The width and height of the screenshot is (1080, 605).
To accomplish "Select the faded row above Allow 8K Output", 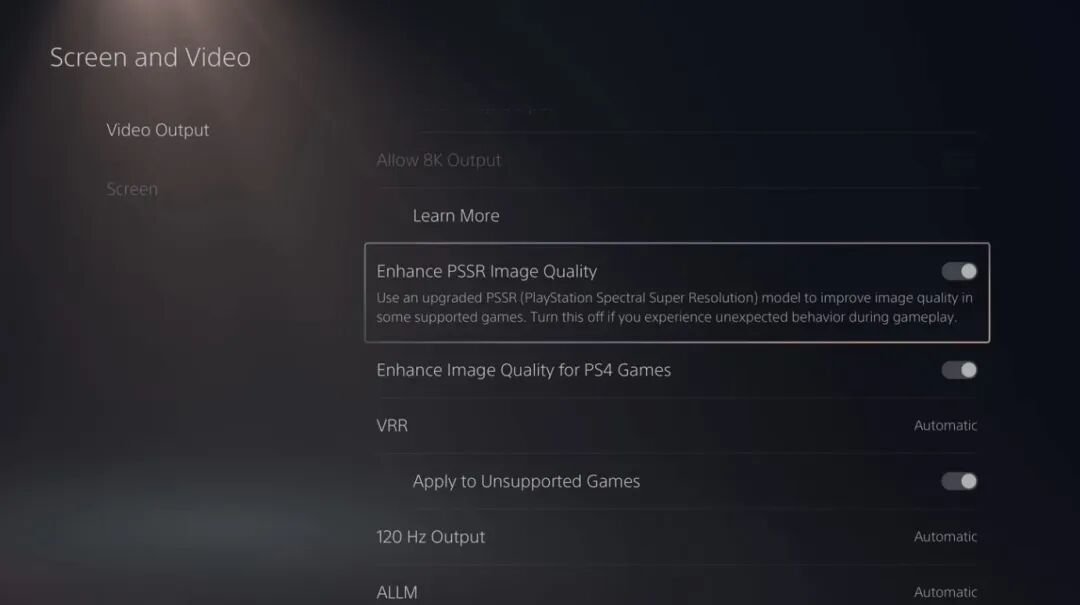I will 677,109.
